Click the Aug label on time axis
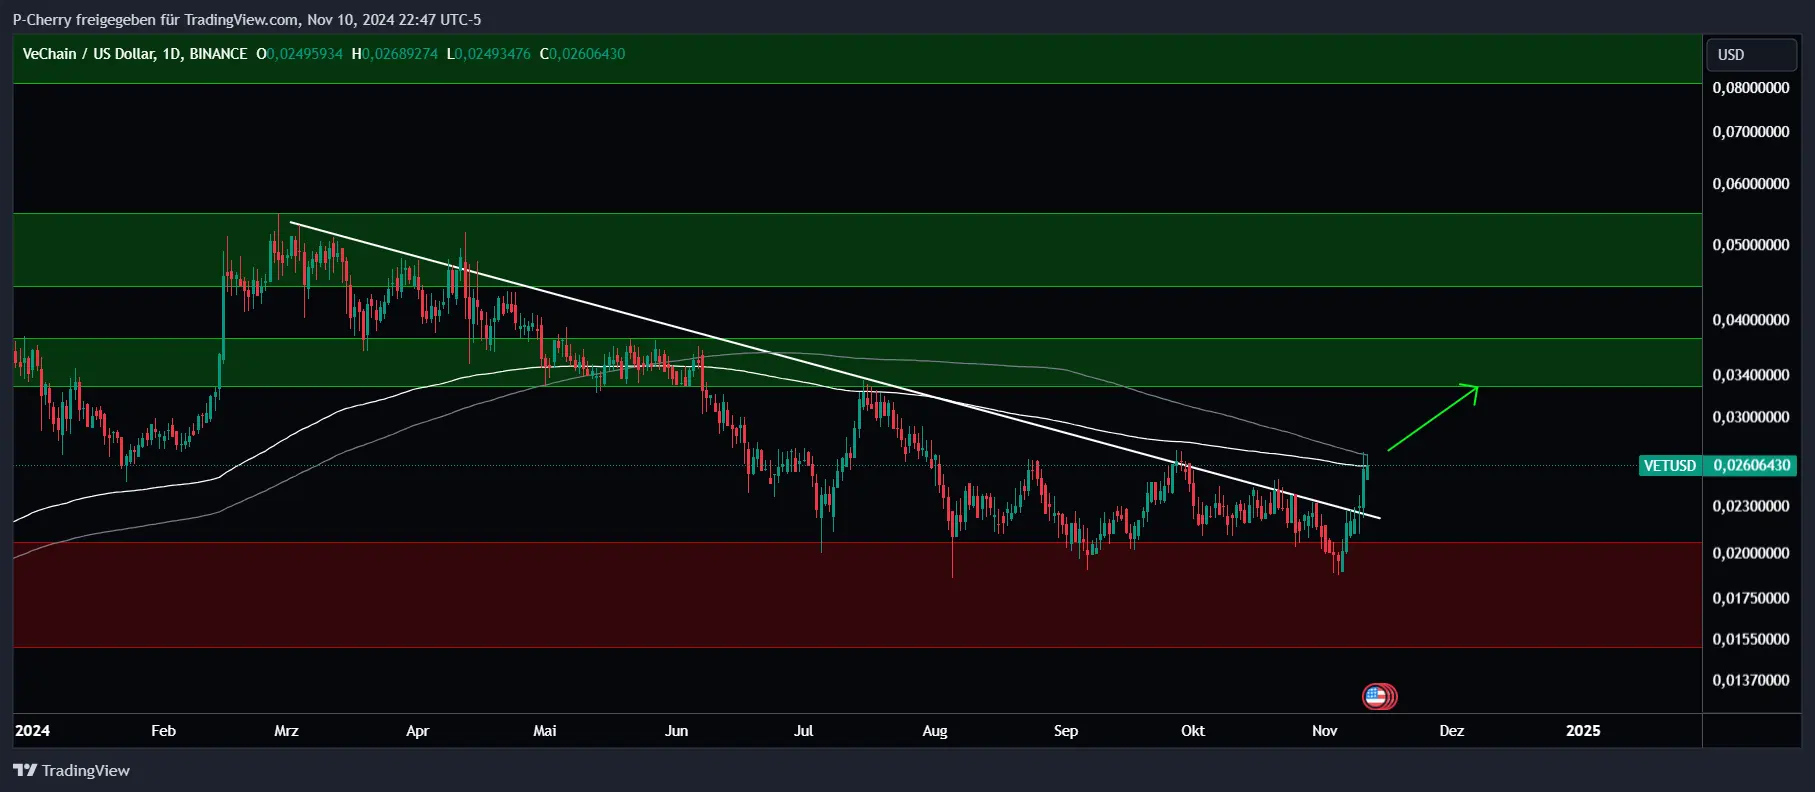This screenshot has height=792, width=1815. [935, 731]
